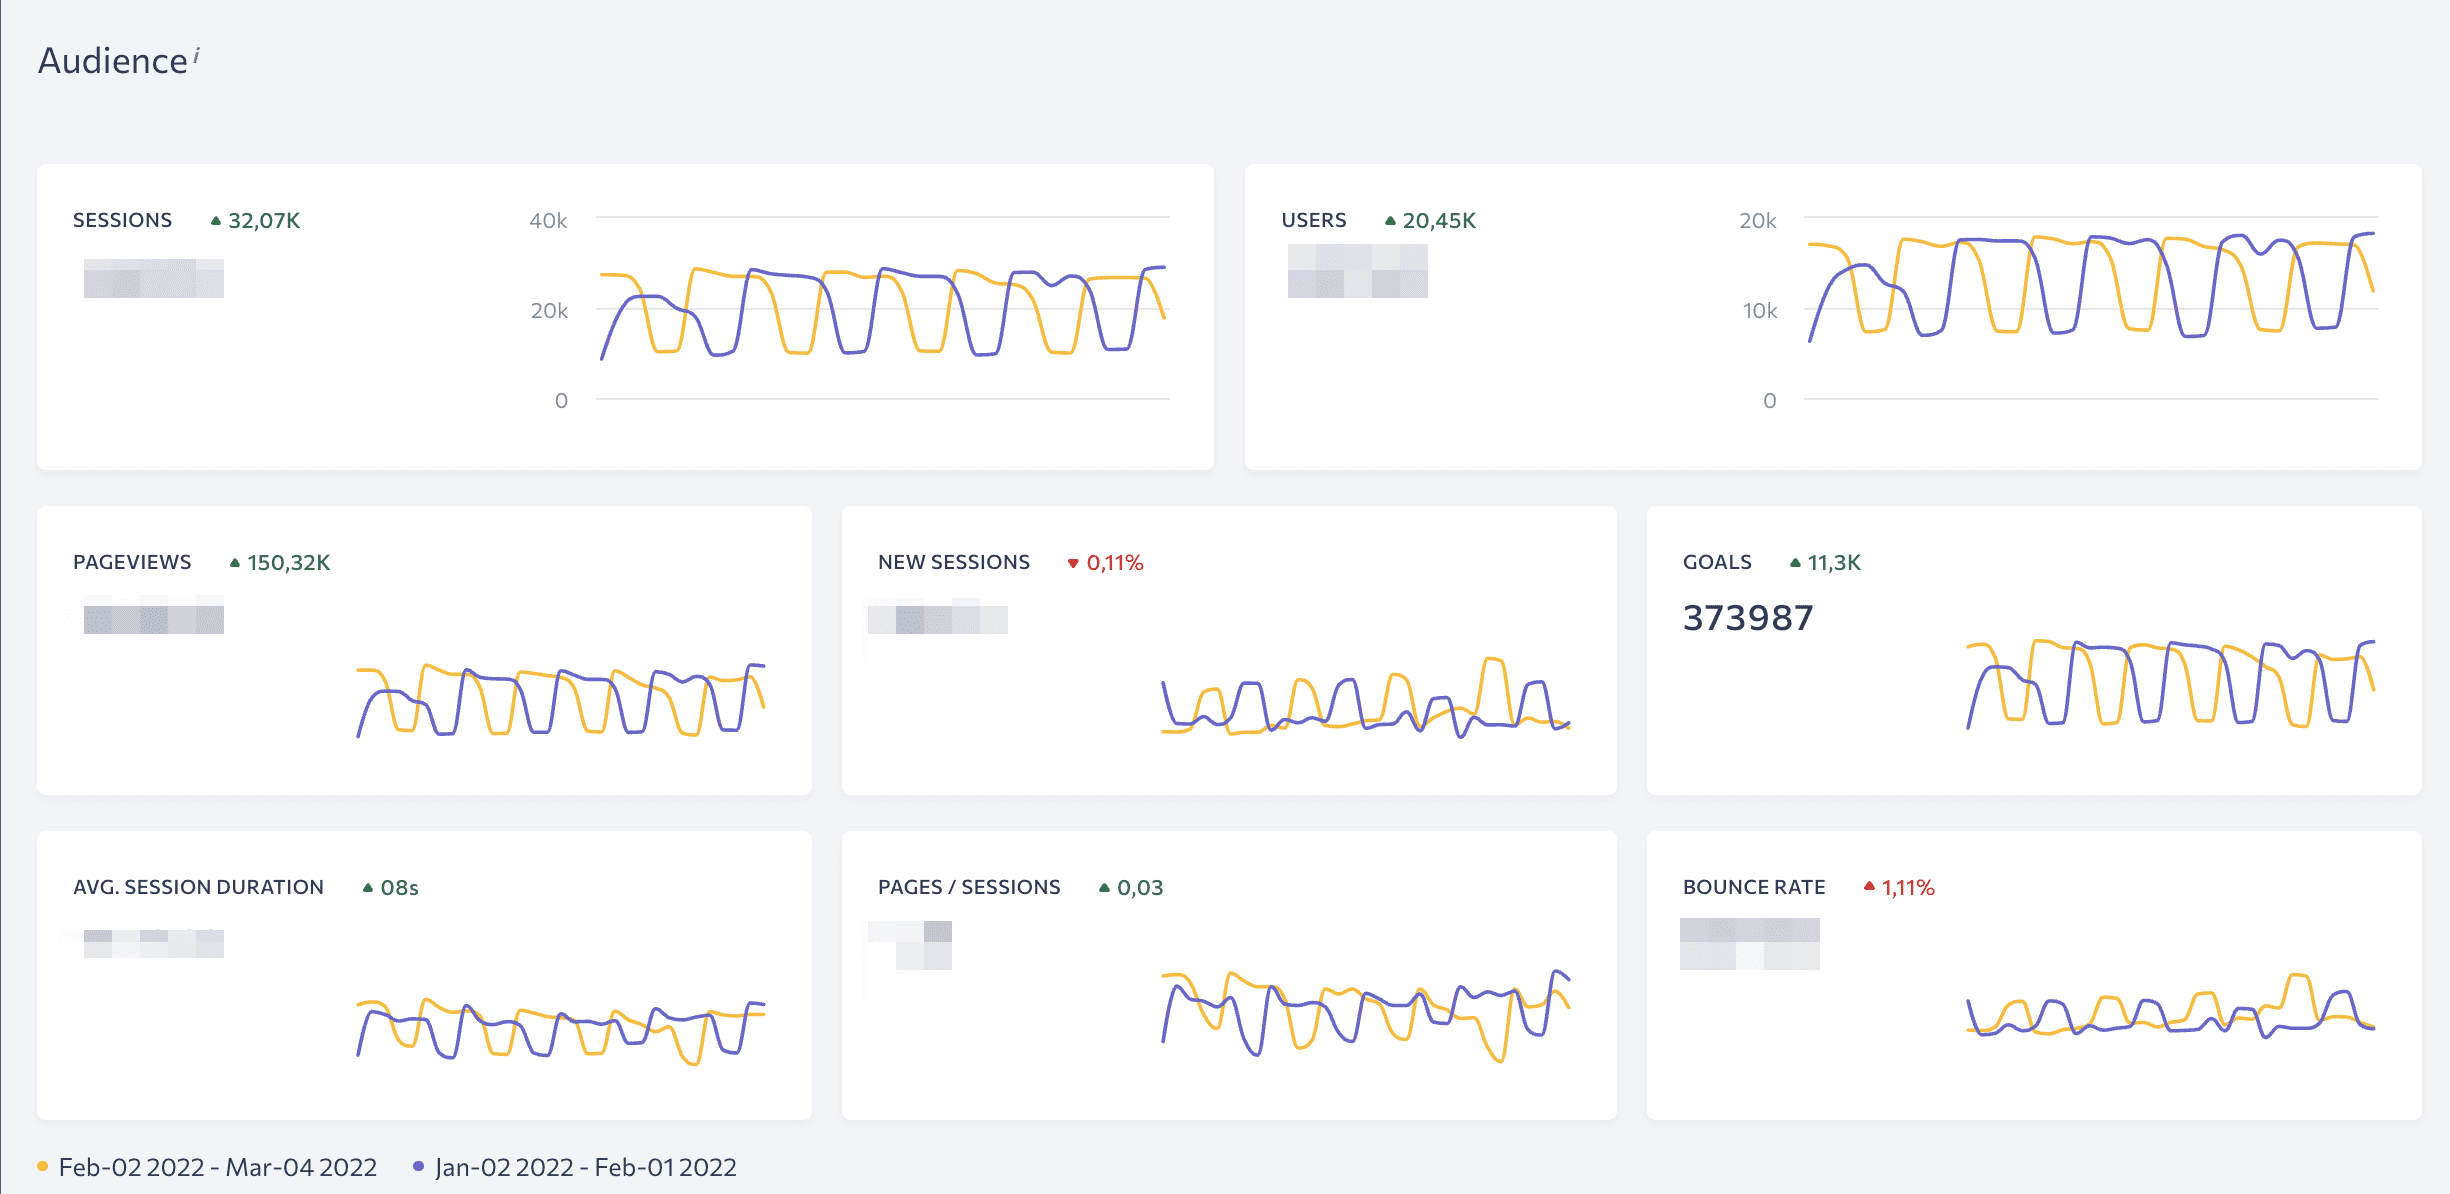The image size is (2450, 1194).
Task: Click the Pages / Sessions sparkline chart
Action: tap(1365, 1014)
